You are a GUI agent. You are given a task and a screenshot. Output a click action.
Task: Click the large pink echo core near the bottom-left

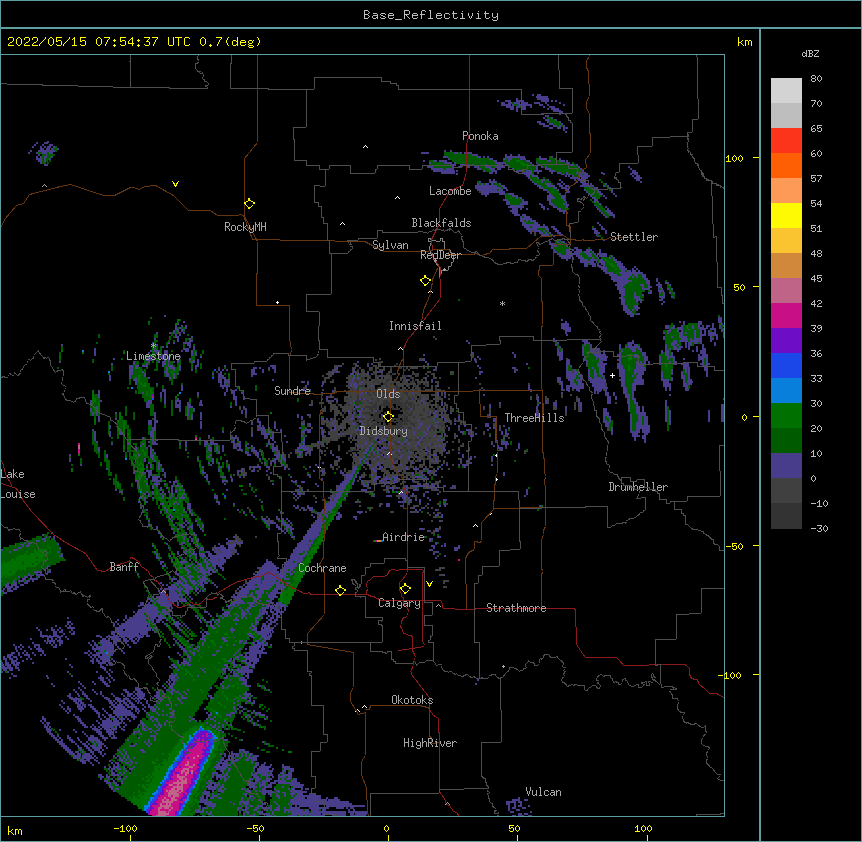pyautogui.click(x=184, y=776)
